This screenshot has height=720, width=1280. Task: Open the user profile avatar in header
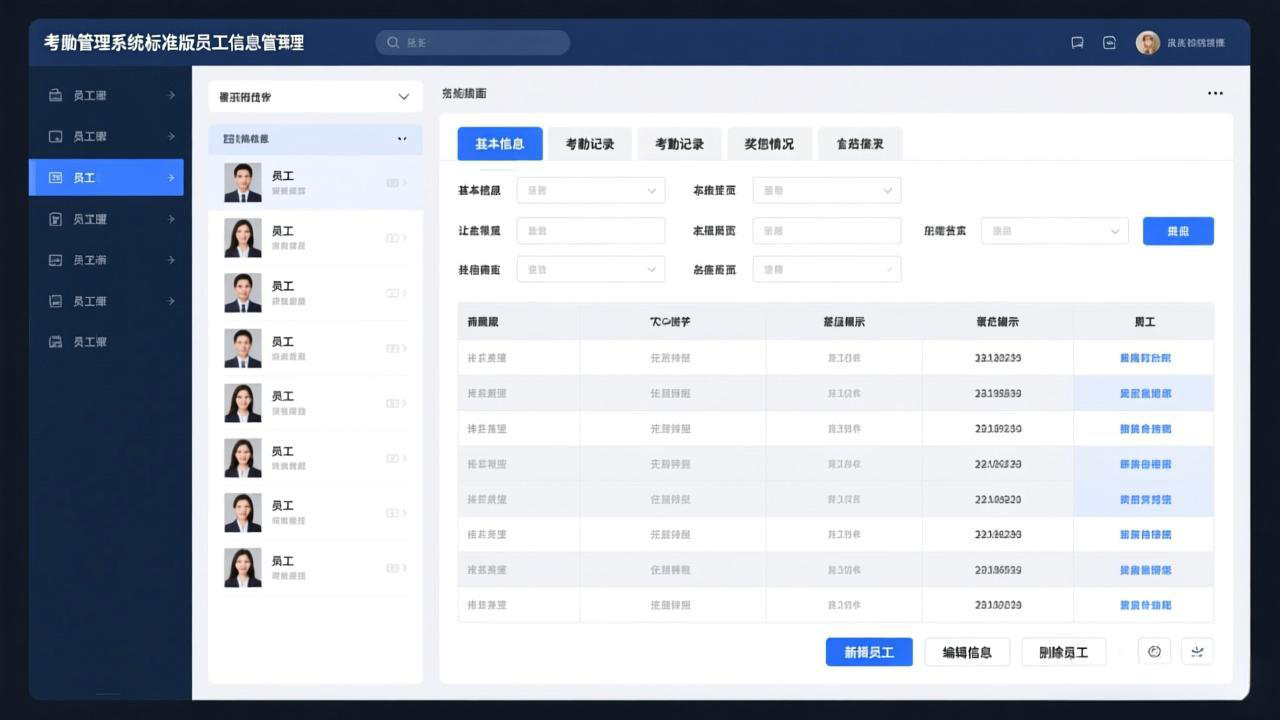(1147, 43)
